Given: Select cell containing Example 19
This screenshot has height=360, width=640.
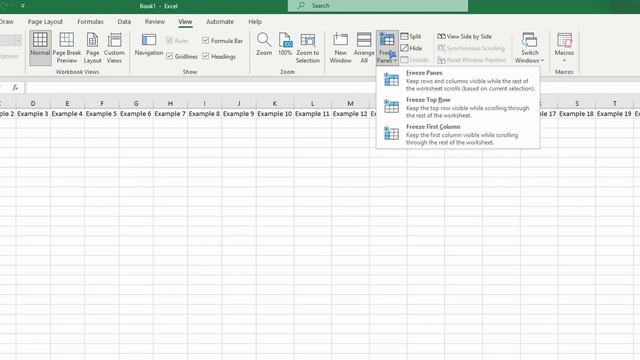Looking at the screenshot, I should [x=614, y=114].
